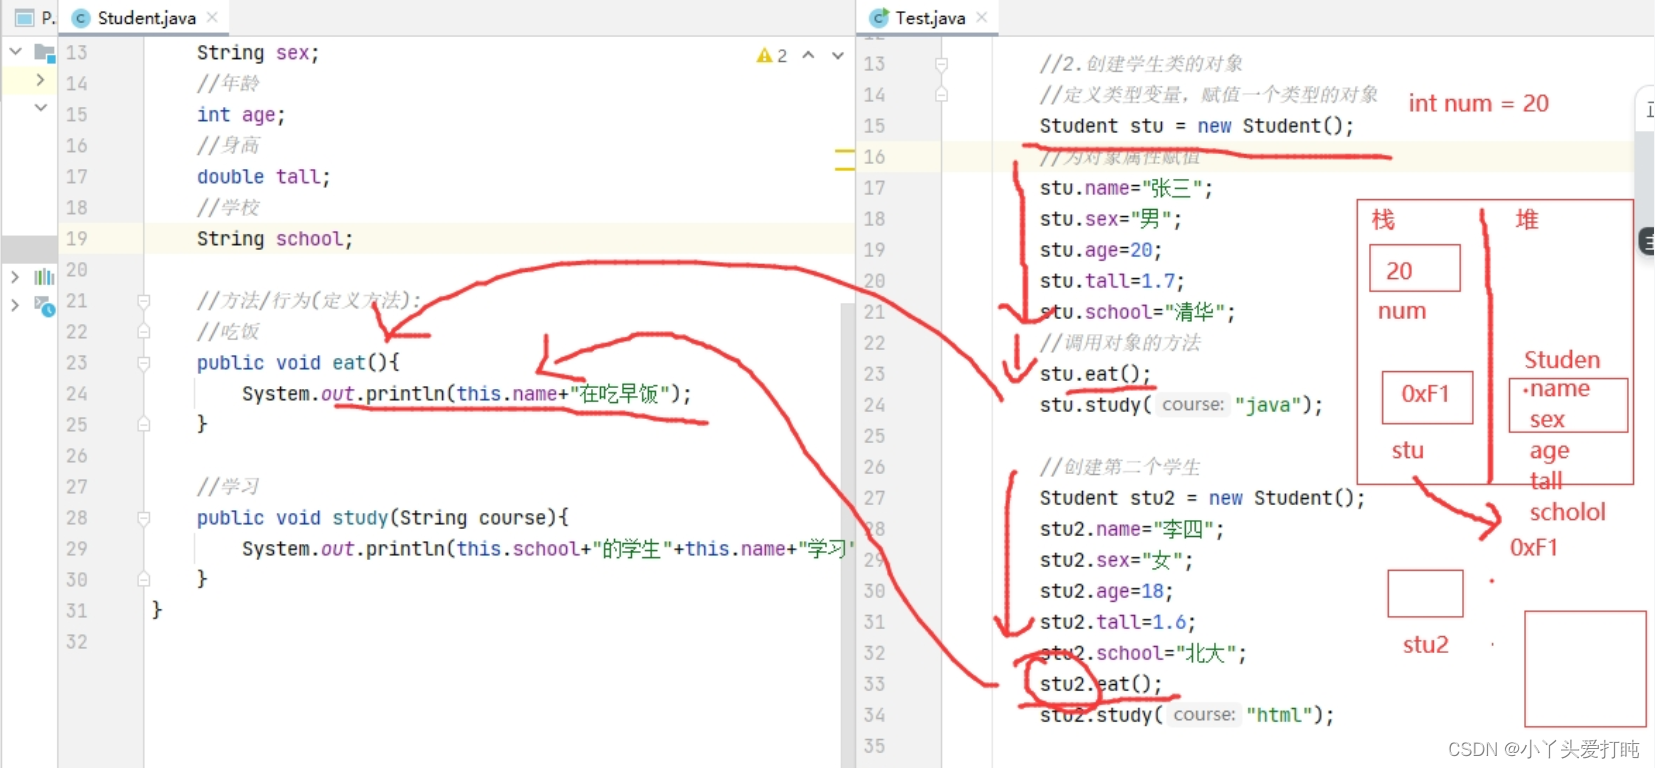Click stu.tall=1.7; assignment
Viewport: 1655px width, 768px height.
click(x=1112, y=281)
